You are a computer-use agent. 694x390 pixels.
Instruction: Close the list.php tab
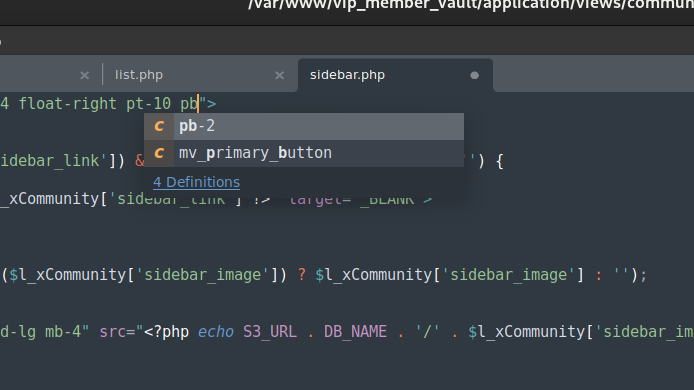click(279, 75)
